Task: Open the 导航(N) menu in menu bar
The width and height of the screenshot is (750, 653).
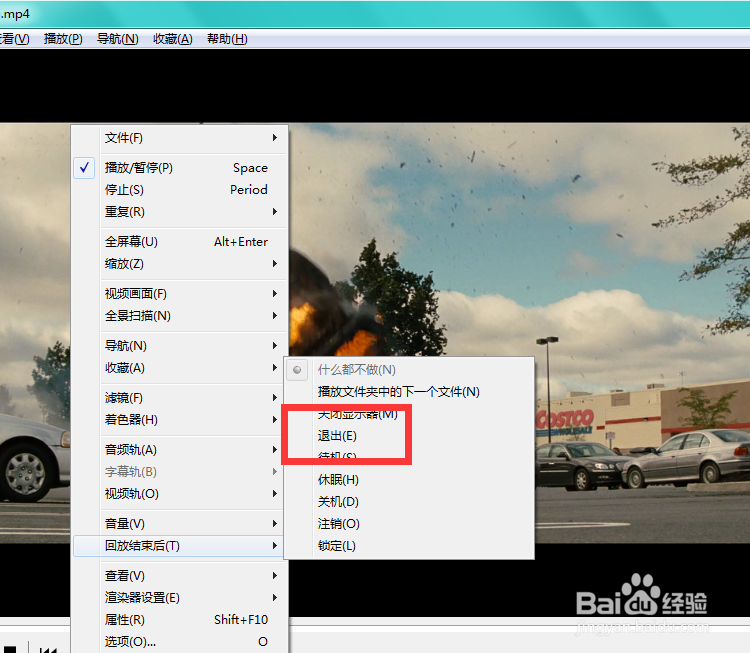Action: click(118, 39)
